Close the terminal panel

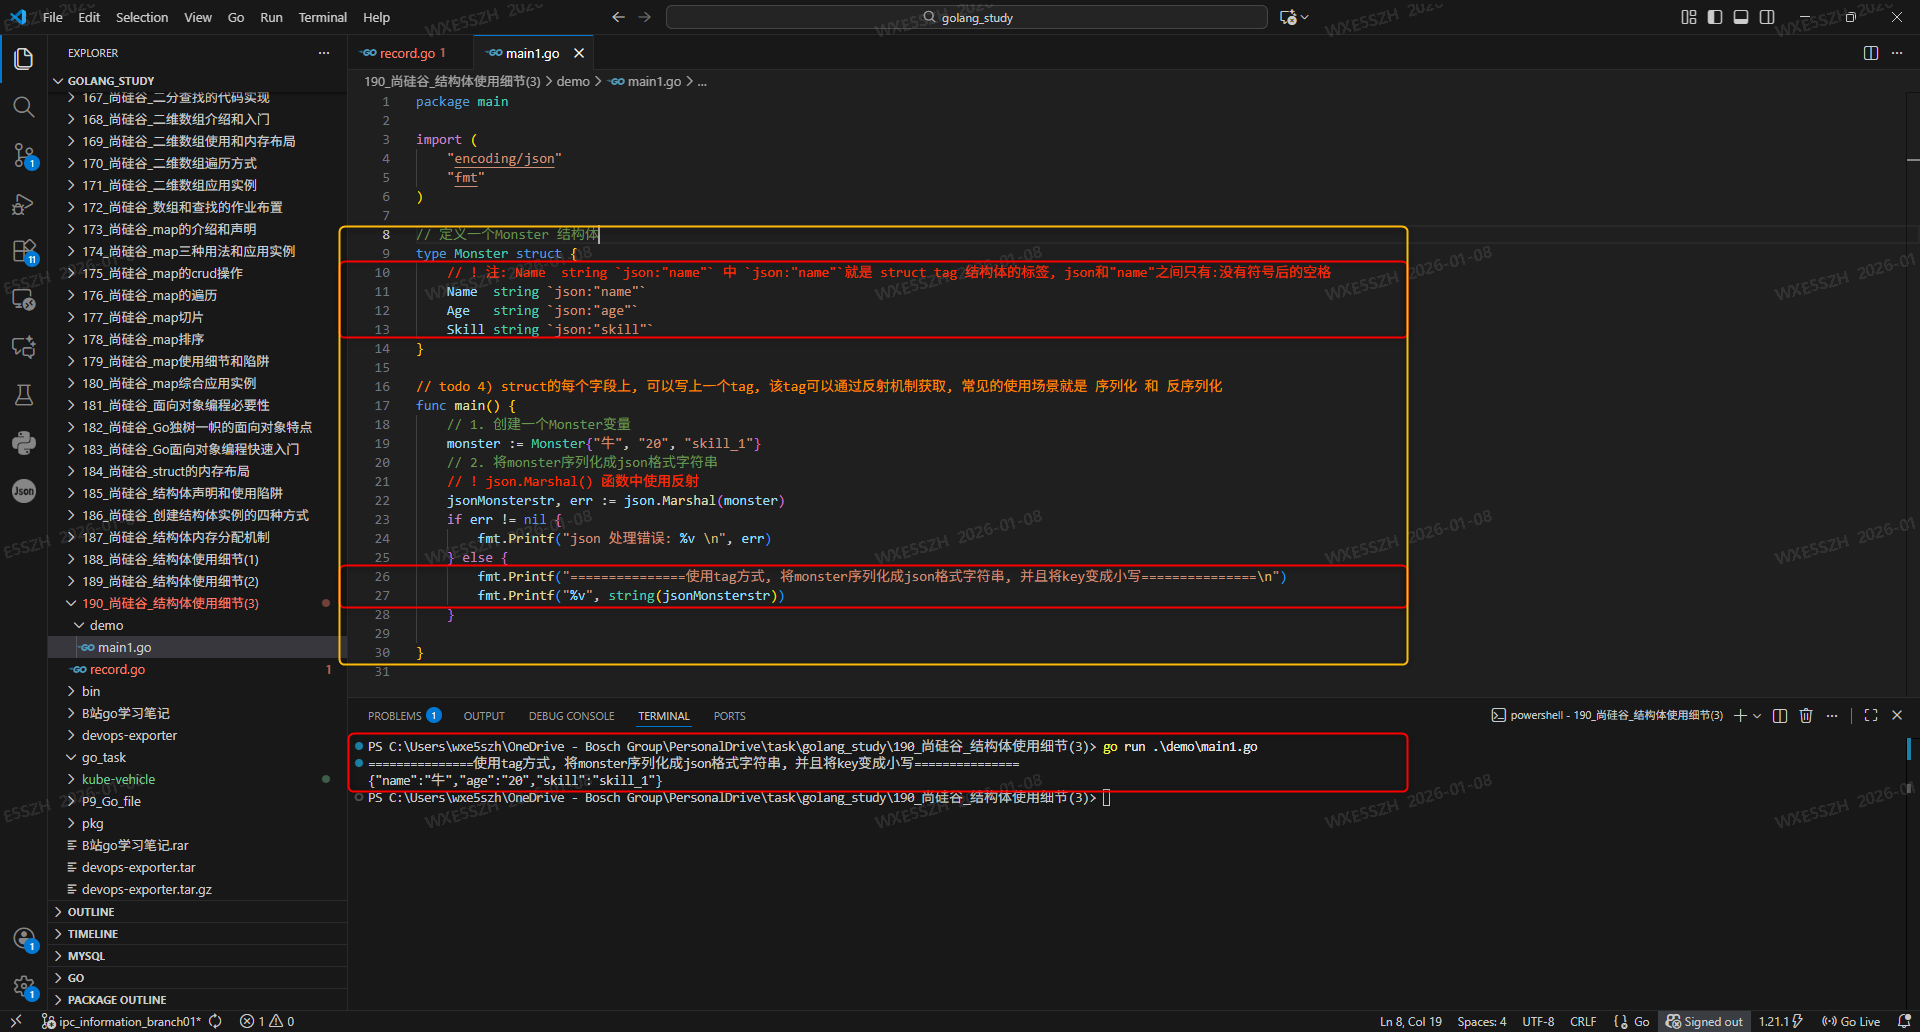[x=1897, y=716]
